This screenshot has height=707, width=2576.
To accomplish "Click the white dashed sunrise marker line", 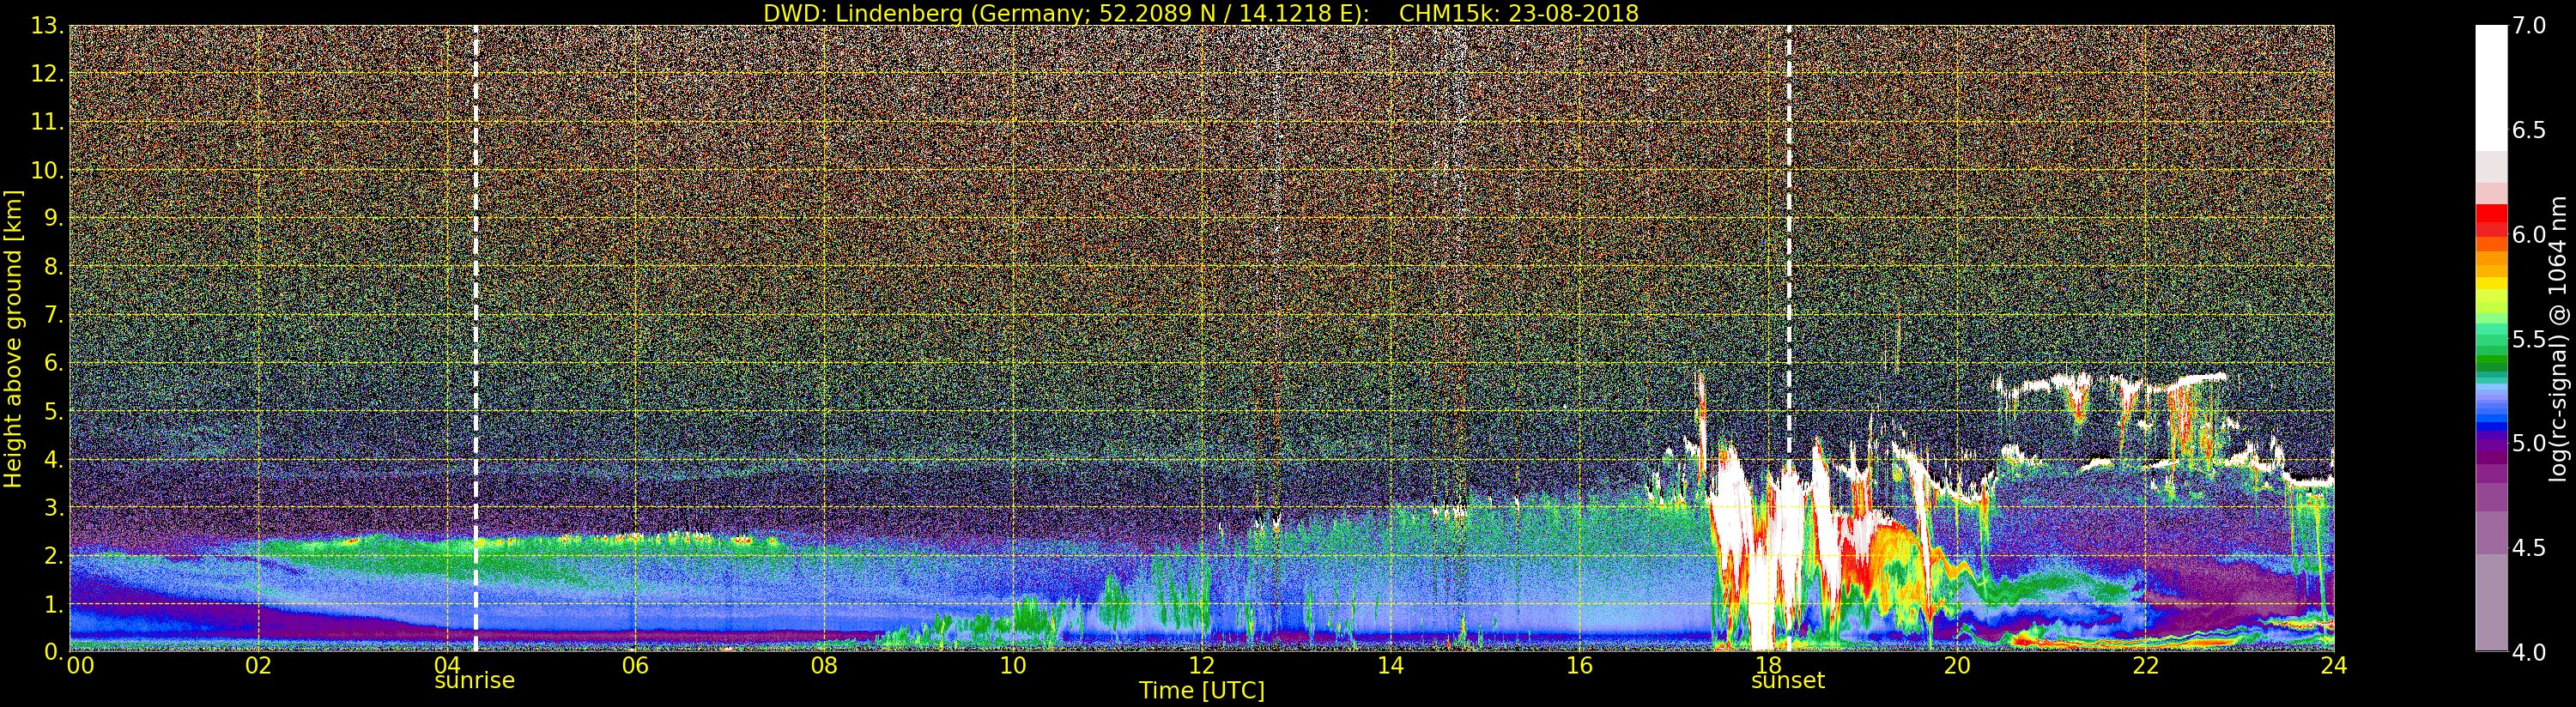I will [475, 339].
